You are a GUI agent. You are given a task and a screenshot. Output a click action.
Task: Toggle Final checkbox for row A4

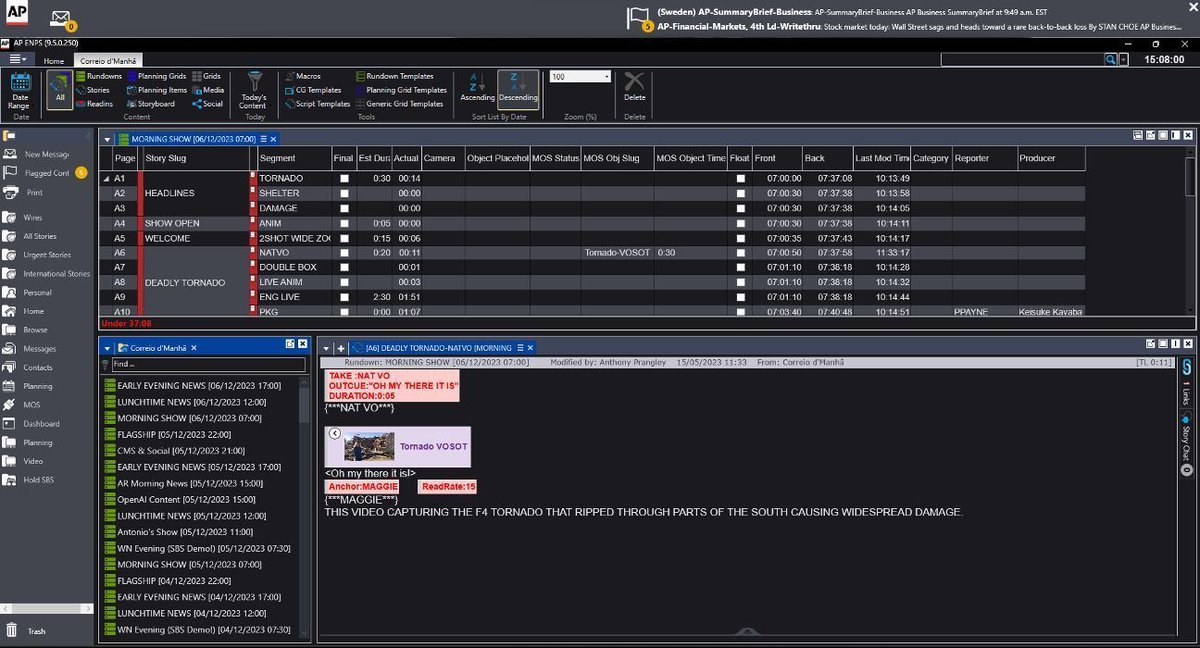pos(344,223)
